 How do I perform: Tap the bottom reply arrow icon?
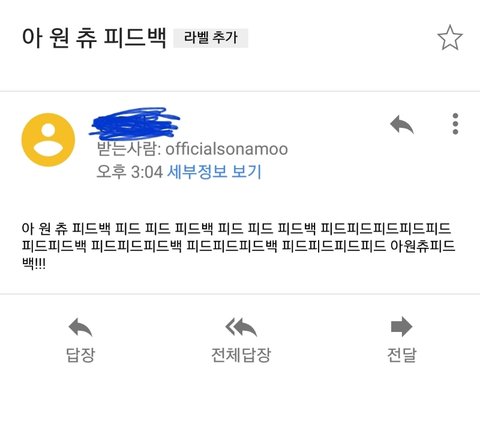pos(80,327)
